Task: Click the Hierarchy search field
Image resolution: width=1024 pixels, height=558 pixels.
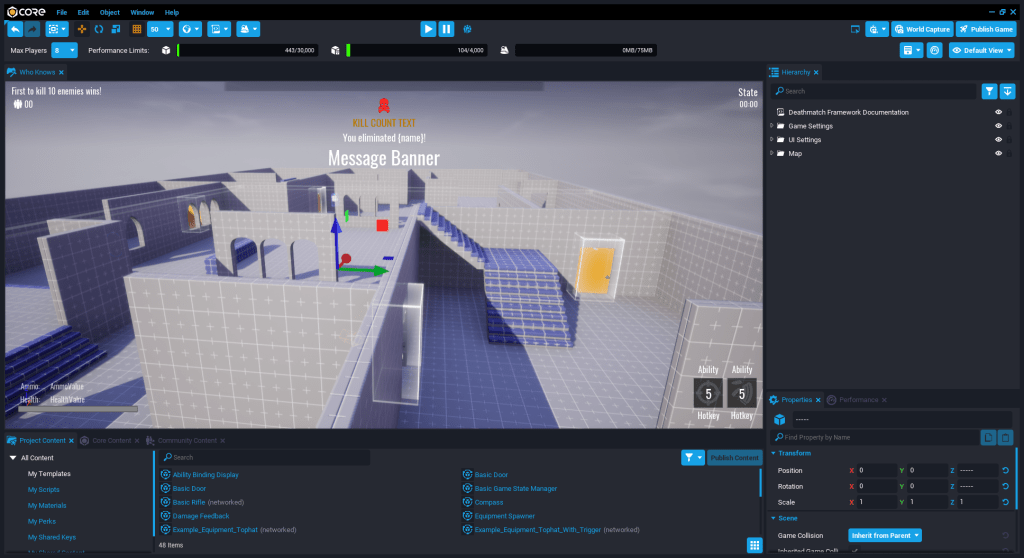Action: tap(873, 91)
